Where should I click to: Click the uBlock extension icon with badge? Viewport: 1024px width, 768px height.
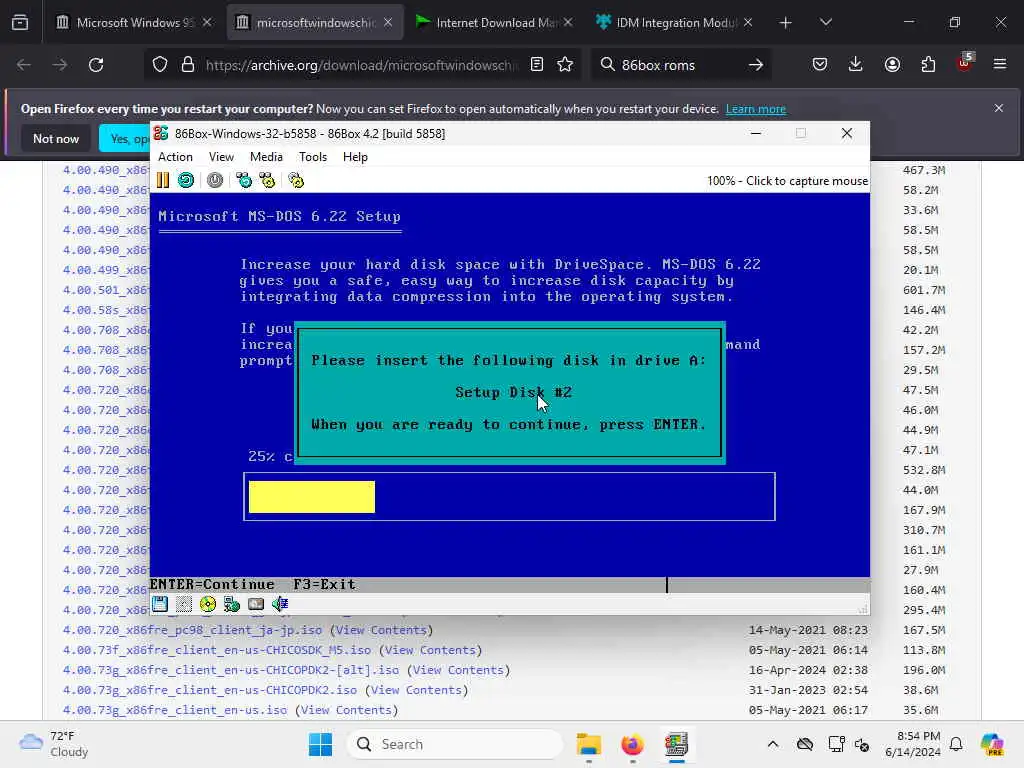pyautogui.click(x=965, y=63)
